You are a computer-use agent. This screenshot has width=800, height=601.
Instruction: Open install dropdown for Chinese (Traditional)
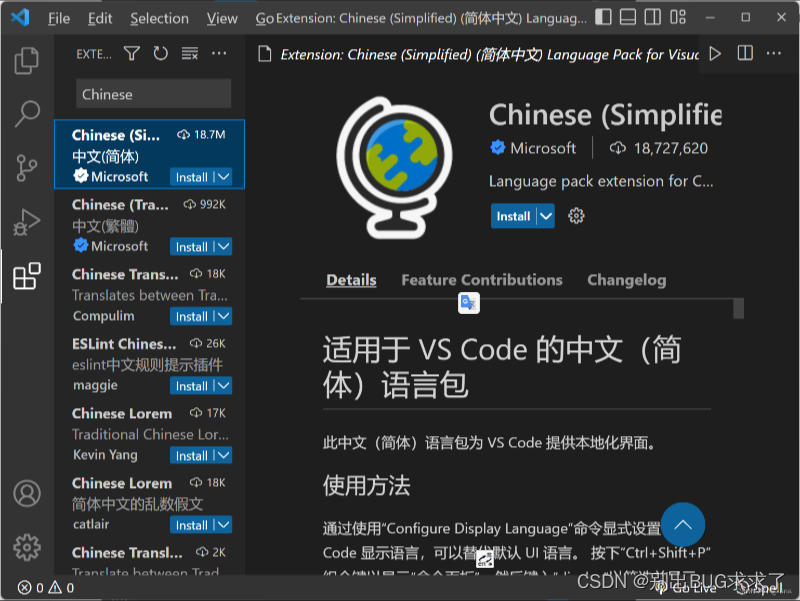coord(223,247)
